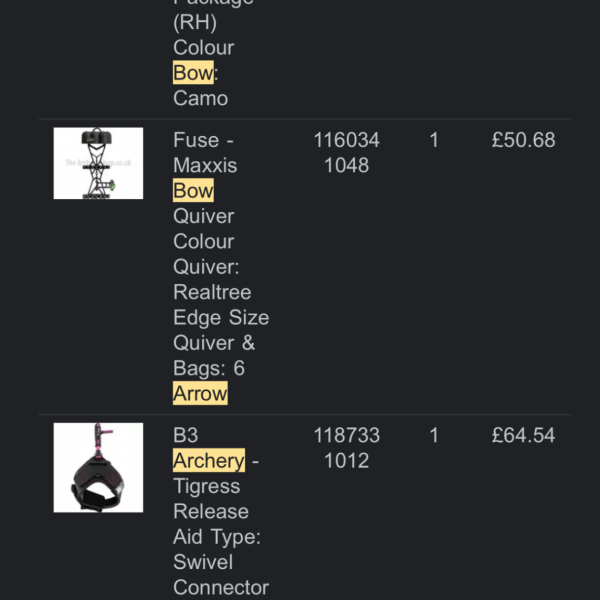Select the B3 product name text
This screenshot has height=600, width=600.
pos(186,435)
